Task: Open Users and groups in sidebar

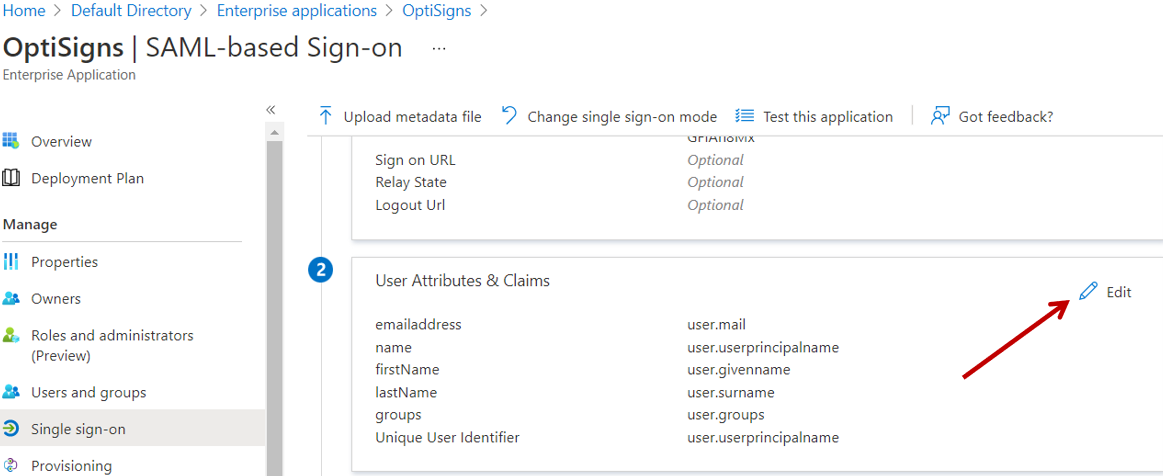Action: point(89,392)
